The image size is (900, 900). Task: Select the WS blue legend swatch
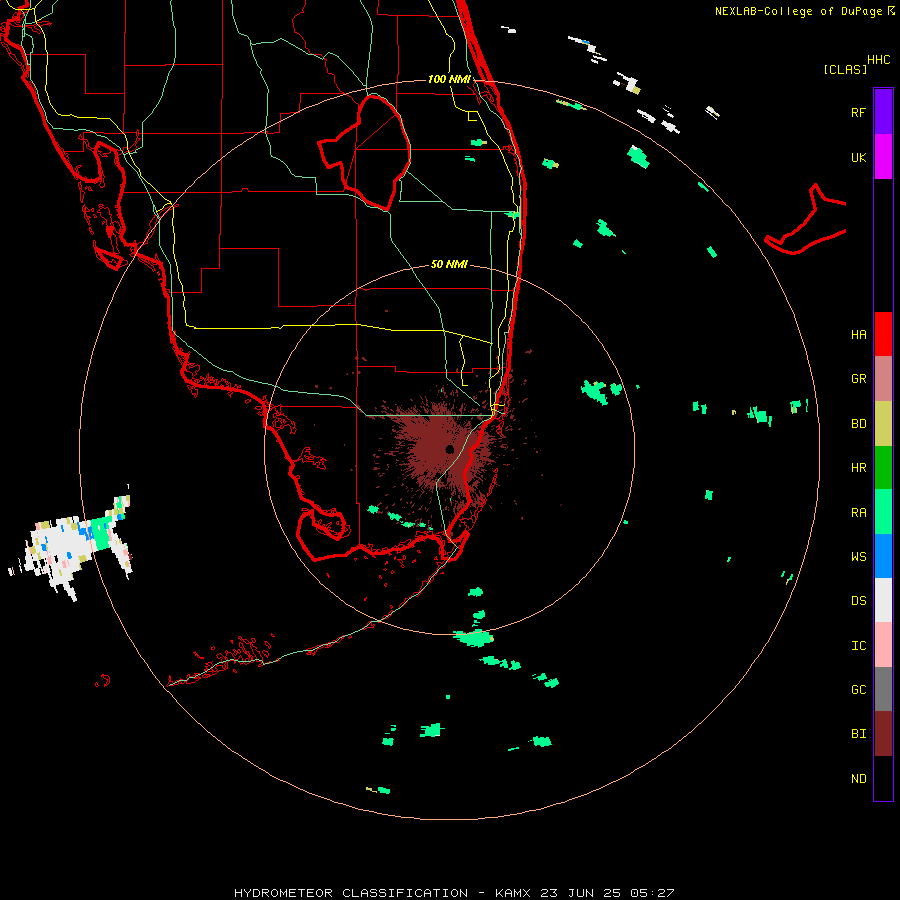click(x=883, y=556)
